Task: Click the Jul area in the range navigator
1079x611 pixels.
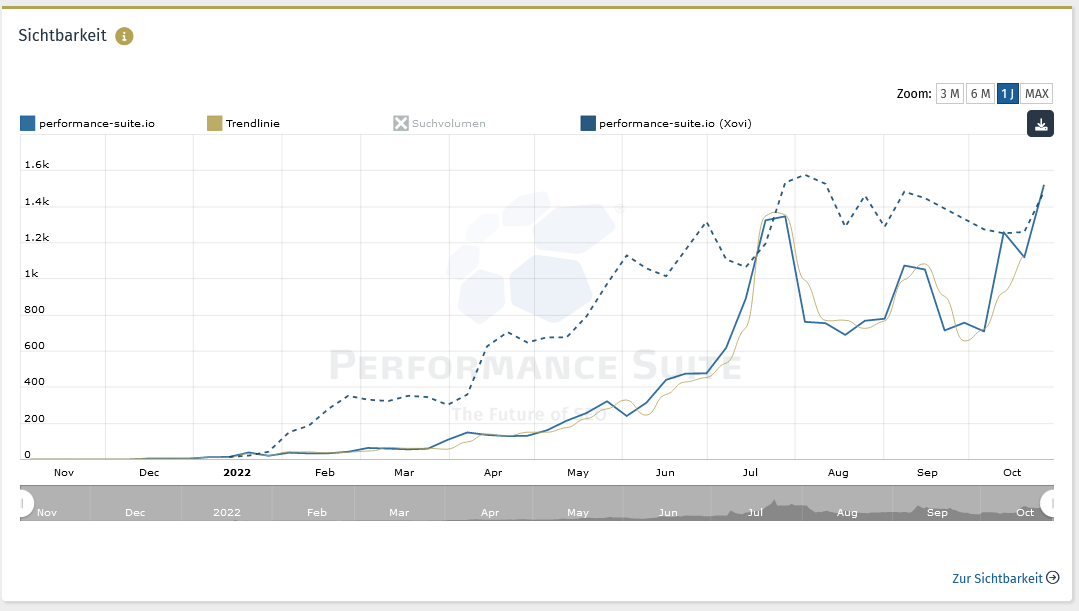Action: (755, 513)
